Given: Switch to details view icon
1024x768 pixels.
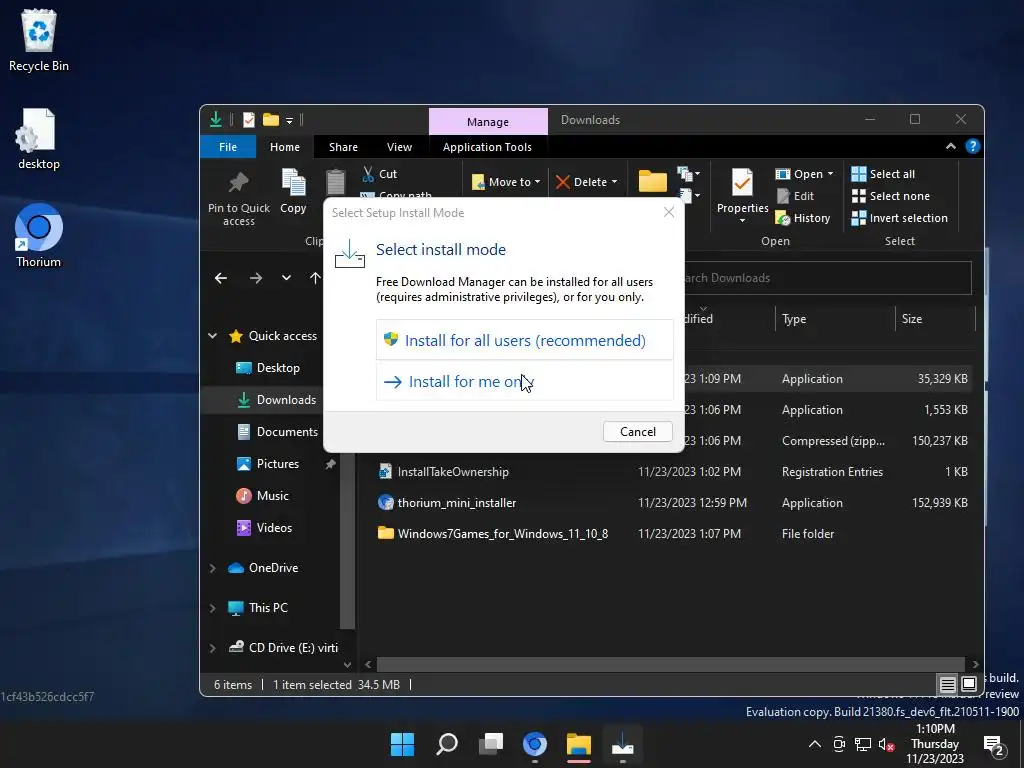Looking at the screenshot, I should [x=947, y=684].
